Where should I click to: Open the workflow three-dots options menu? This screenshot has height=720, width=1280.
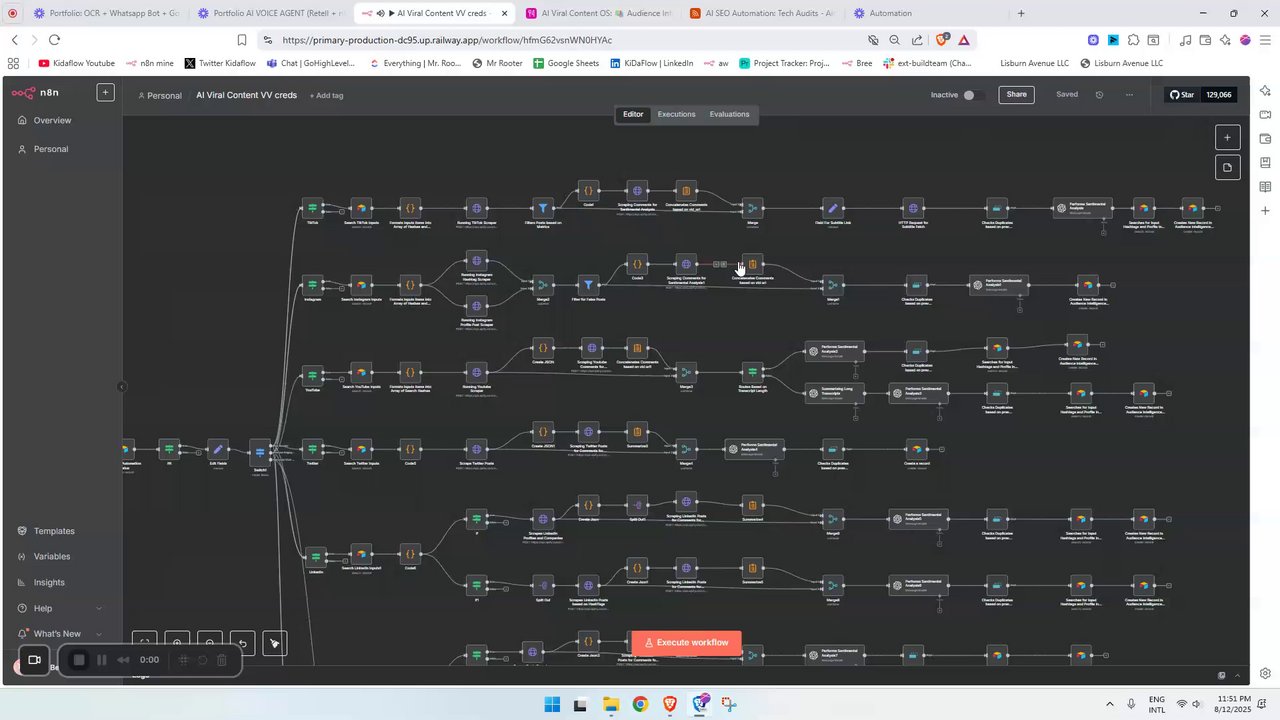(x=1129, y=95)
